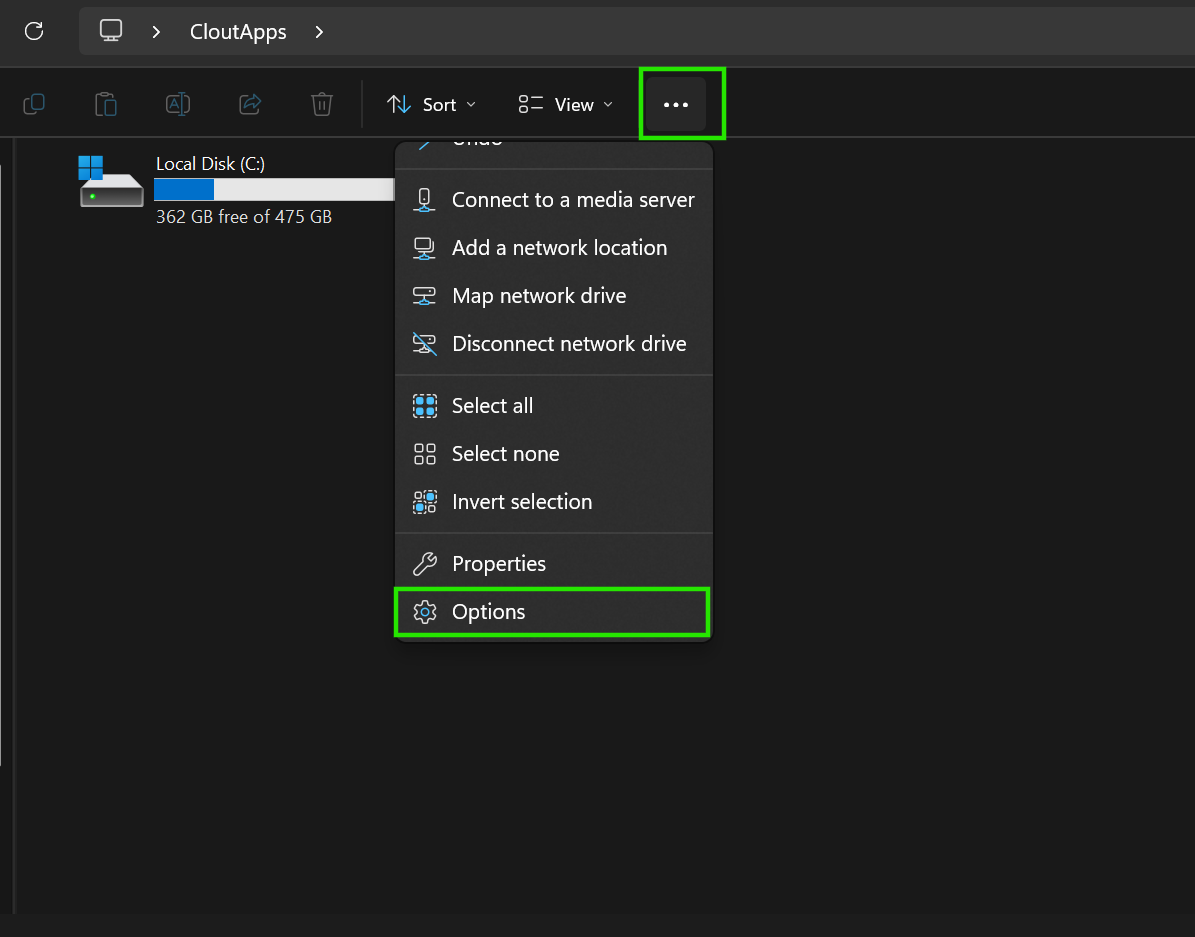The height and width of the screenshot is (937, 1195).
Task: Navigate to CloutApps via the breadcrumb
Action: [x=238, y=31]
